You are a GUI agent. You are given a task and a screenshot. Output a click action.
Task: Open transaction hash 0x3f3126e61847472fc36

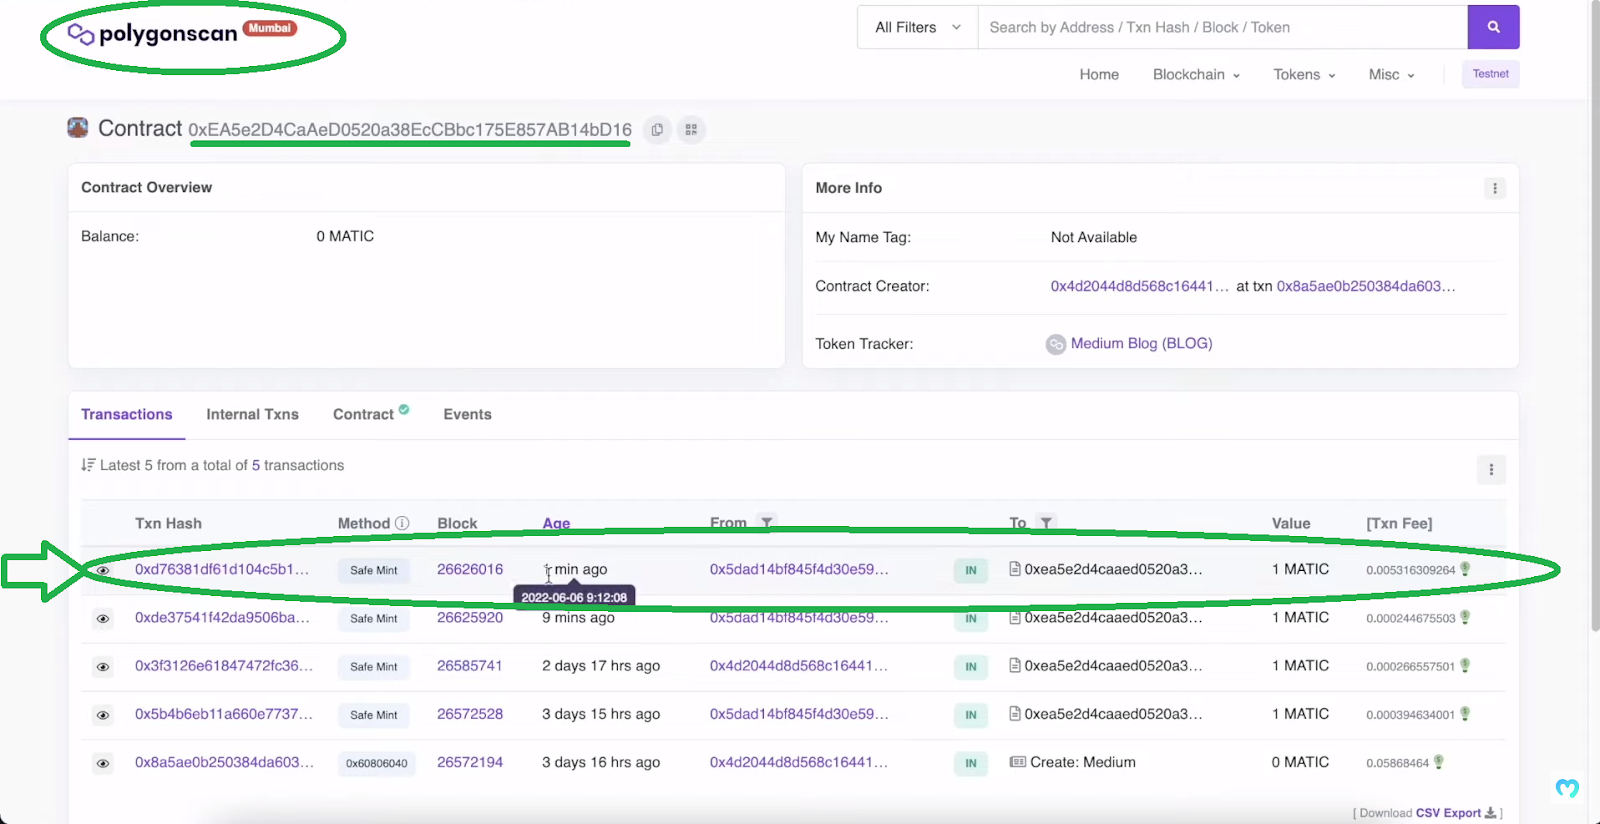click(224, 665)
